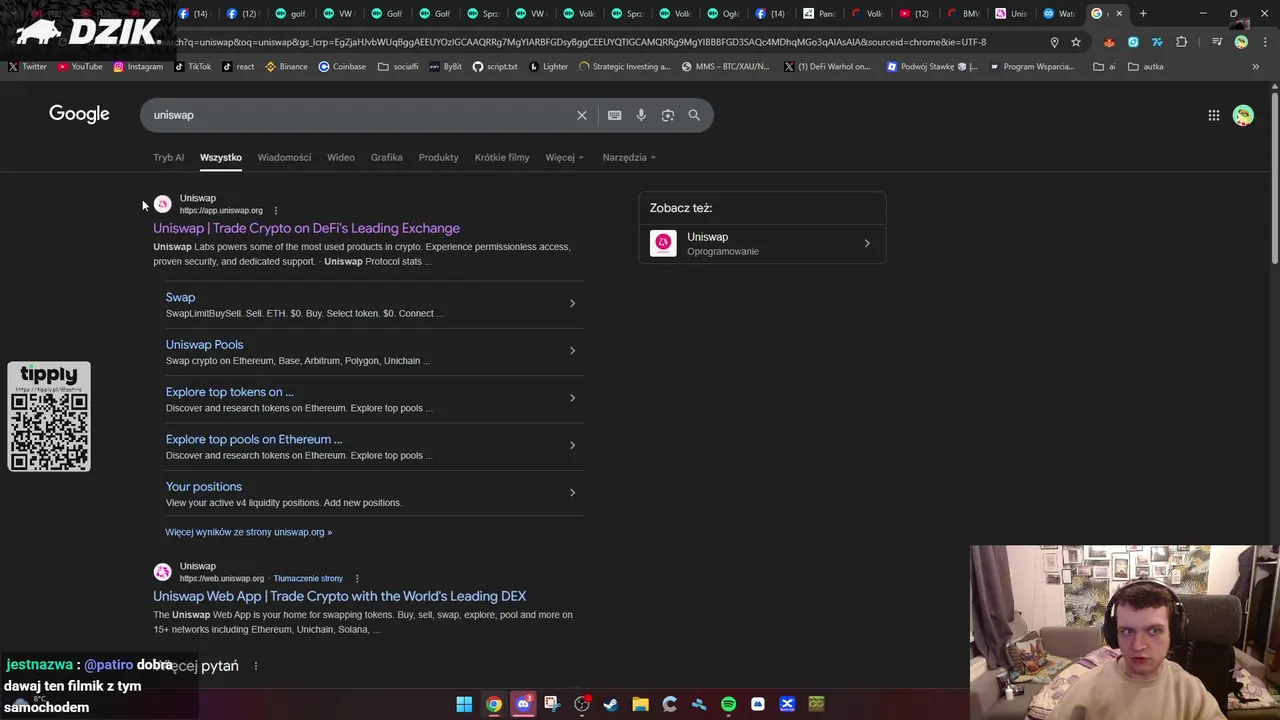Go to Google homepage via the logo

[x=79, y=114]
